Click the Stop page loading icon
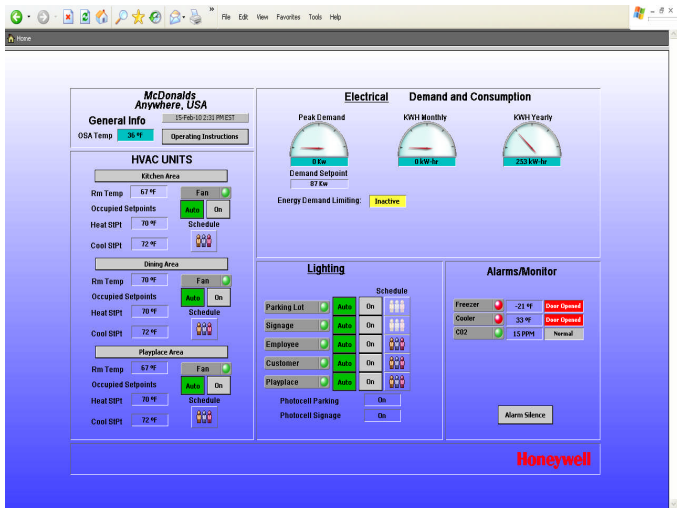The image size is (677, 512). coord(68,17)
